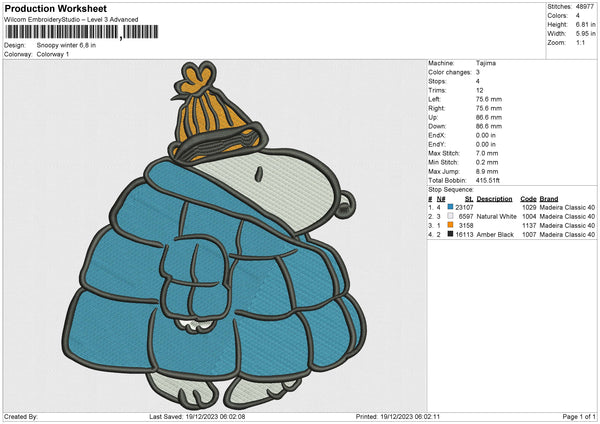
Task: Click the Snoopy embroidery design preview
Action: click(x=215, y=235)
